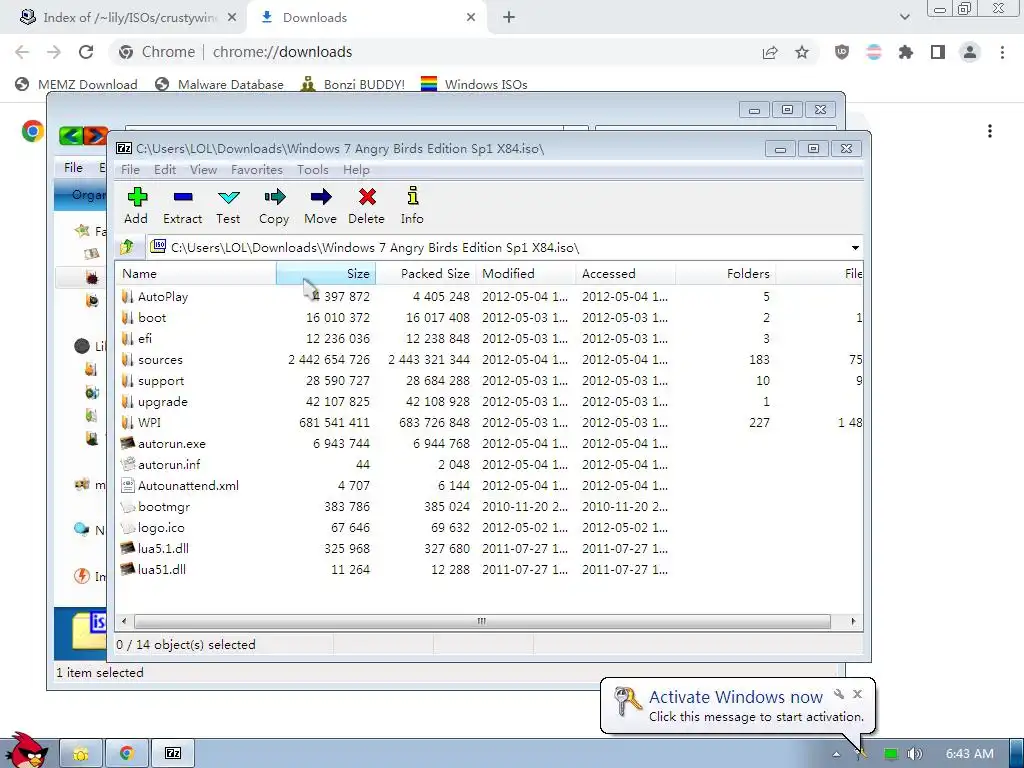Select the lua5.1.dll file

coord(163,549)
